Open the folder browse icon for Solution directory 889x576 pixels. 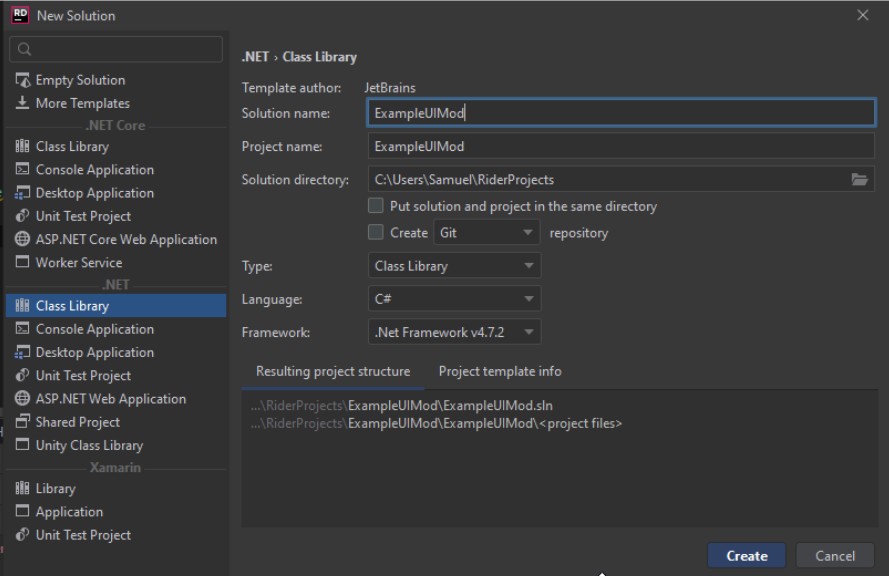pyautogui.click(x=859, y=180)
